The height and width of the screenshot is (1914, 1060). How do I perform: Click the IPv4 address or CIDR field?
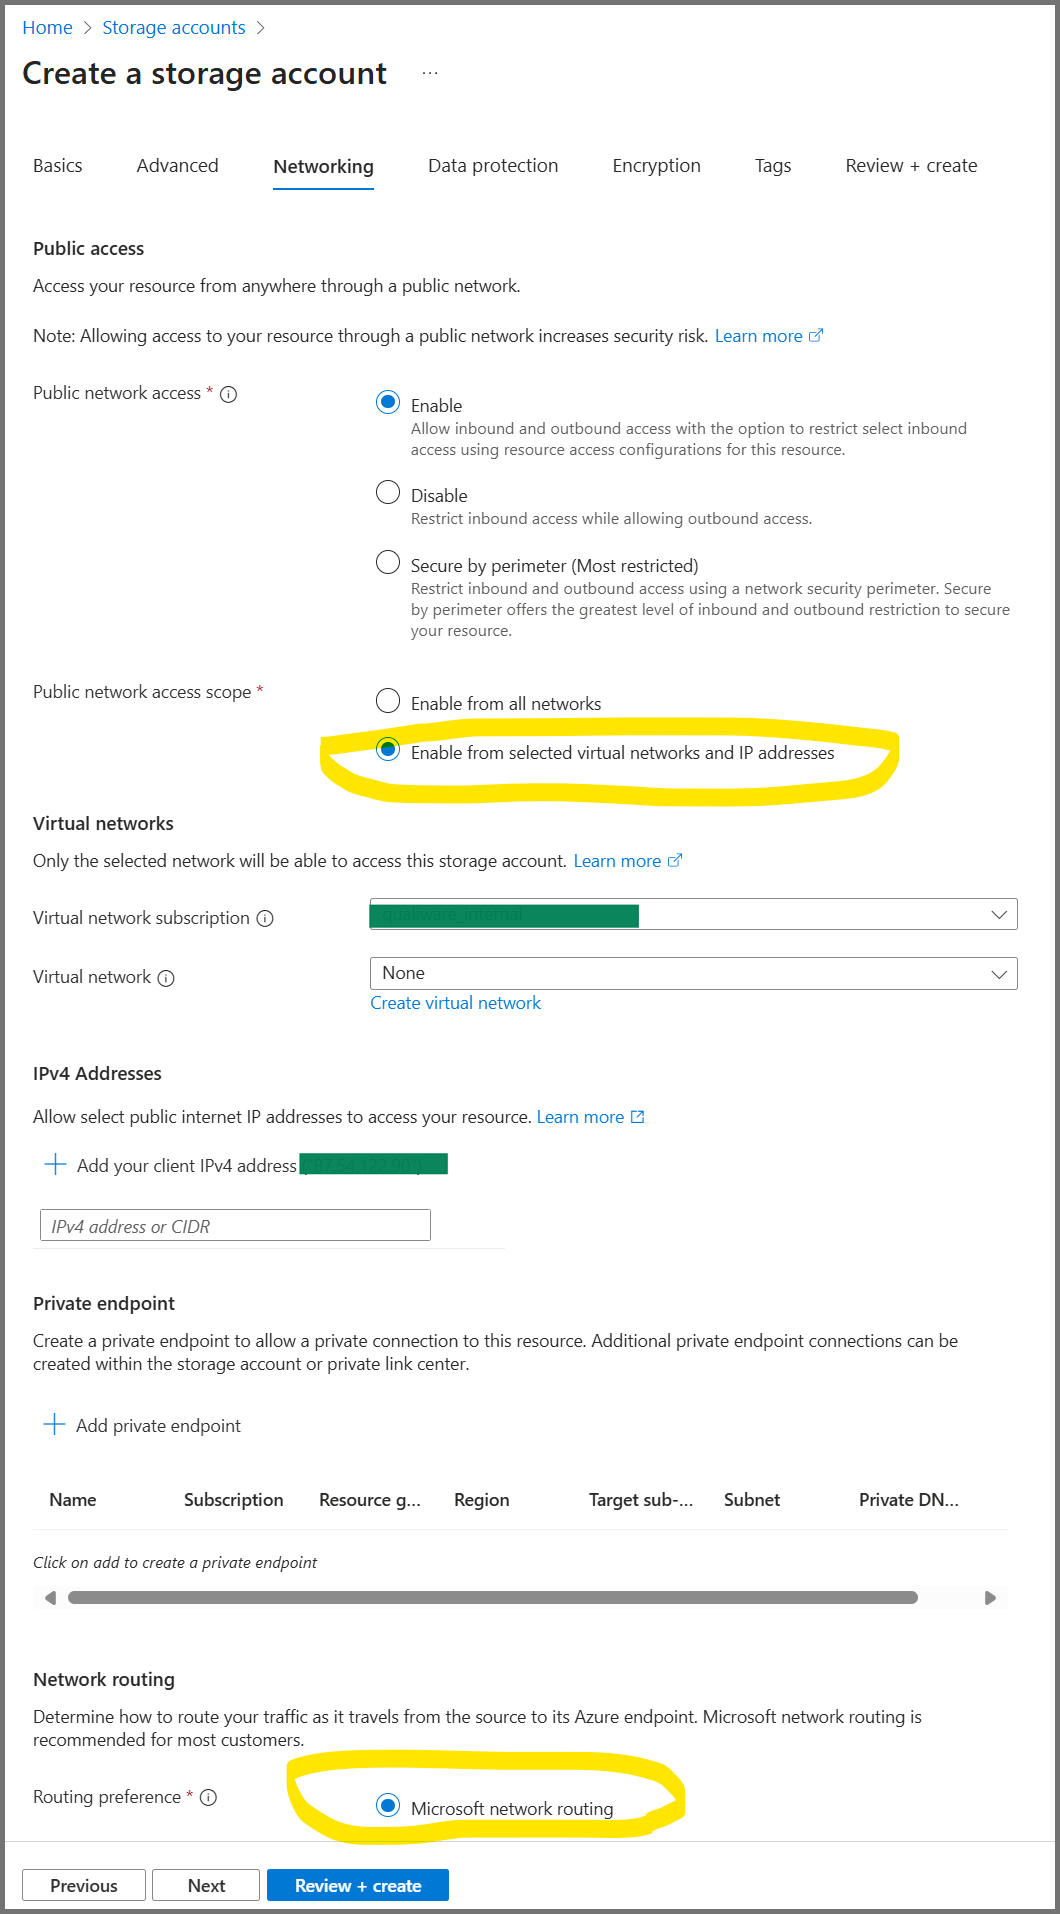point(235,1226)
